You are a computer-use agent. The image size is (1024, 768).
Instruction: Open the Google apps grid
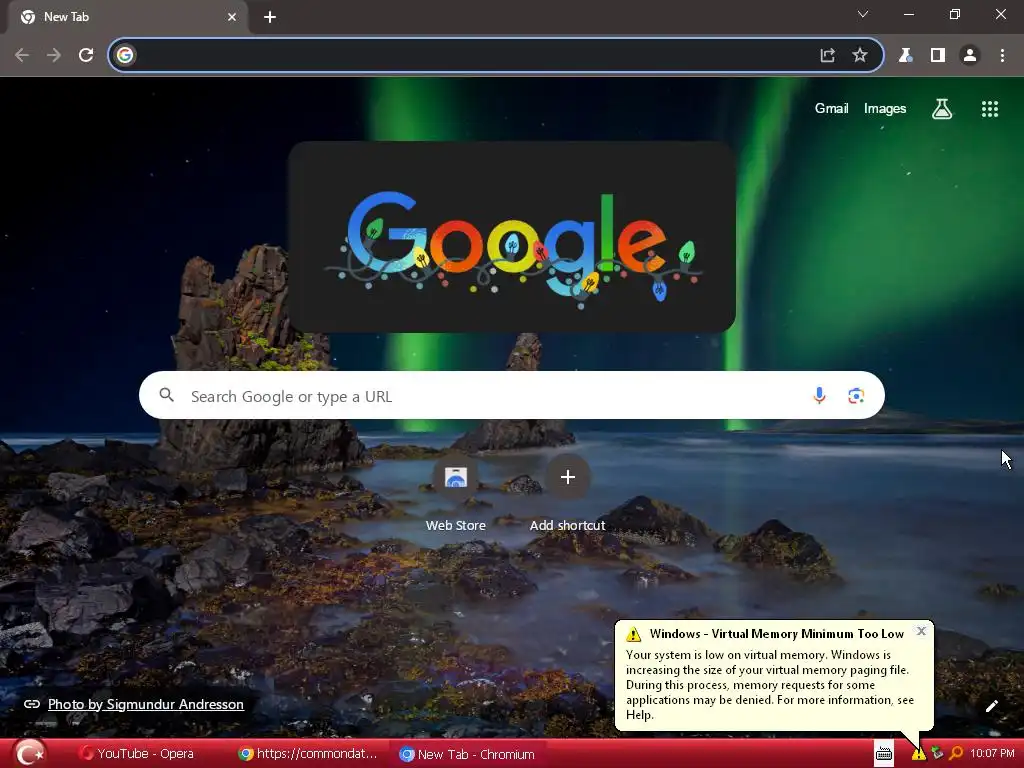[990, 109]
